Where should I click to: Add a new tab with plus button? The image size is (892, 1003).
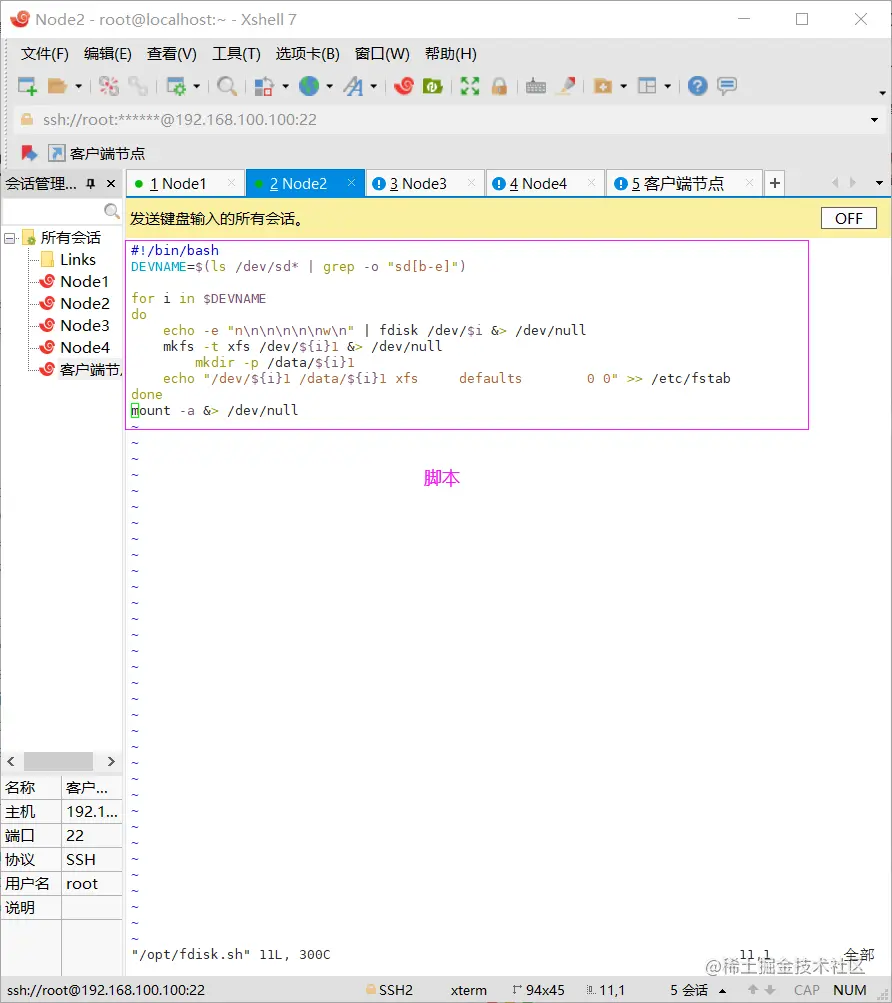point(774,184)
